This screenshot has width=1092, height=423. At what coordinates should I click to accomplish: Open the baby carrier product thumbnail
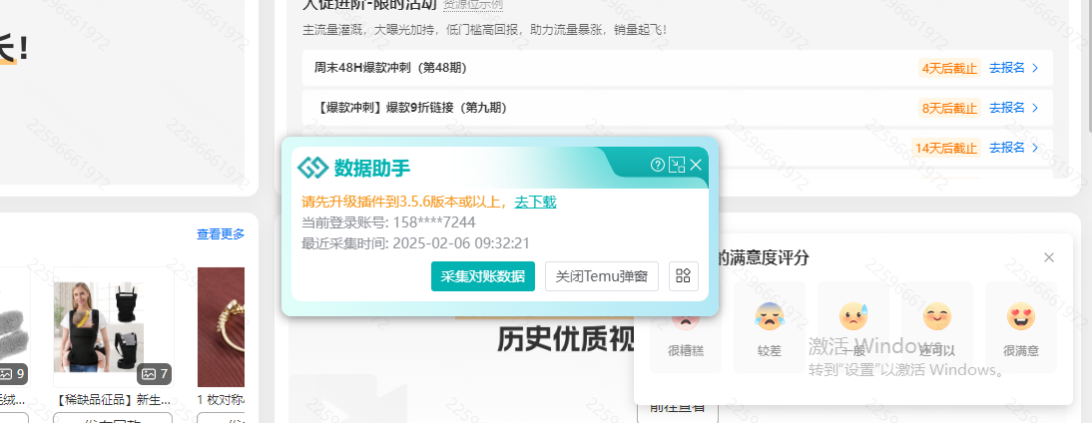(114, 327)
